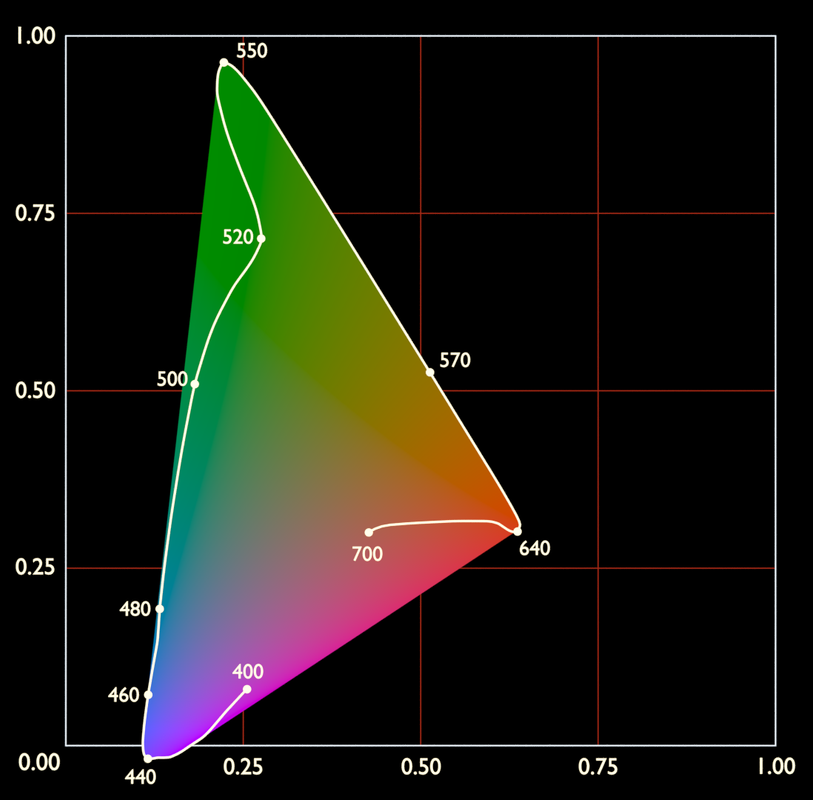Select the marker dot beside the 500 label
Image resolution: width=813 pixels, height=800 pixels.
(x=195, y=384)
